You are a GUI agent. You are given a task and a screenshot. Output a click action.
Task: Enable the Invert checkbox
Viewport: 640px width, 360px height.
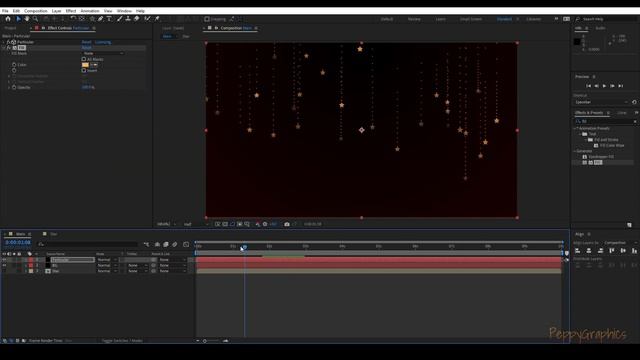tap(84, 71)
